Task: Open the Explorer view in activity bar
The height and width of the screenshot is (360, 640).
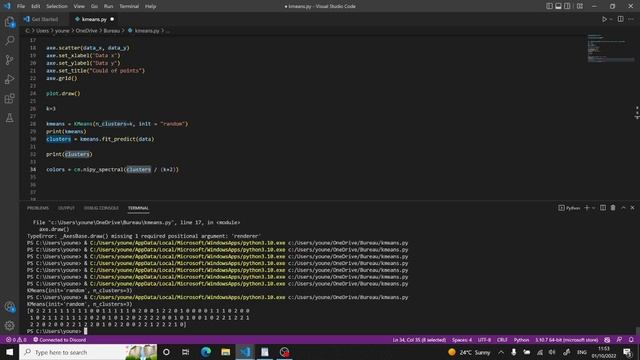Action: (9, 22)
